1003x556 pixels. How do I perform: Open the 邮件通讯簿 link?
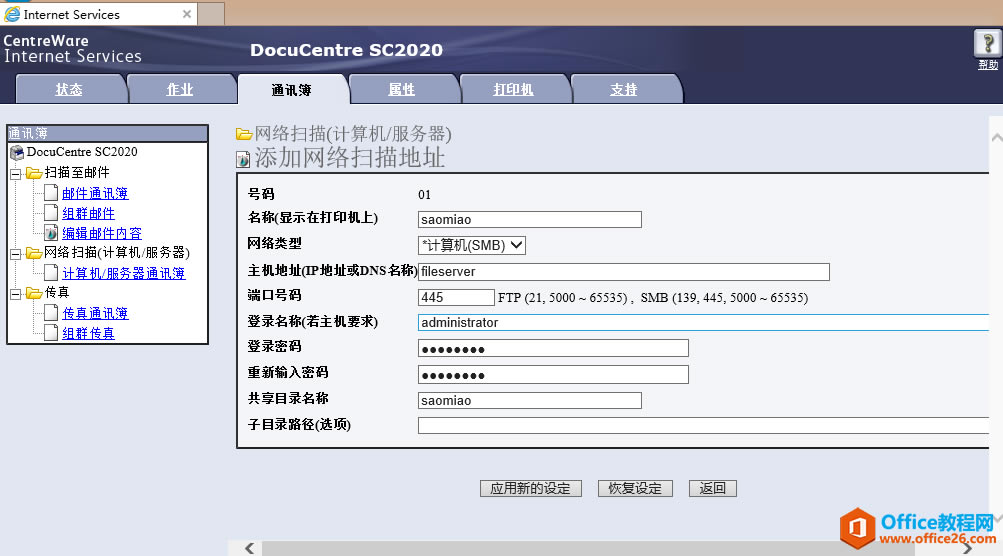[x=95, y=193]
